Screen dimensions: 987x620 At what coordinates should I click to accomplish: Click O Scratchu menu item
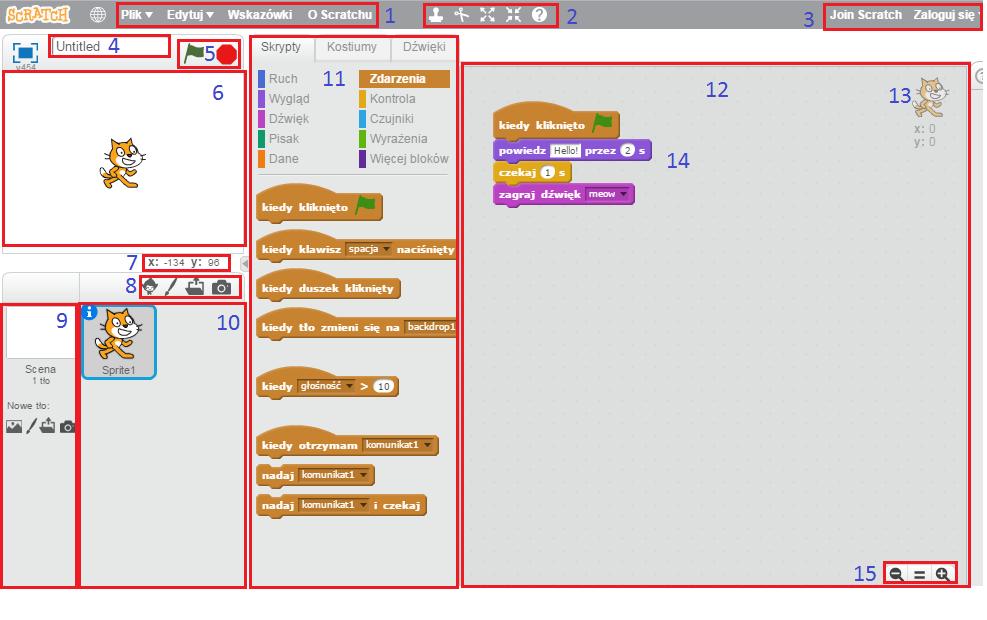(340, 14)
